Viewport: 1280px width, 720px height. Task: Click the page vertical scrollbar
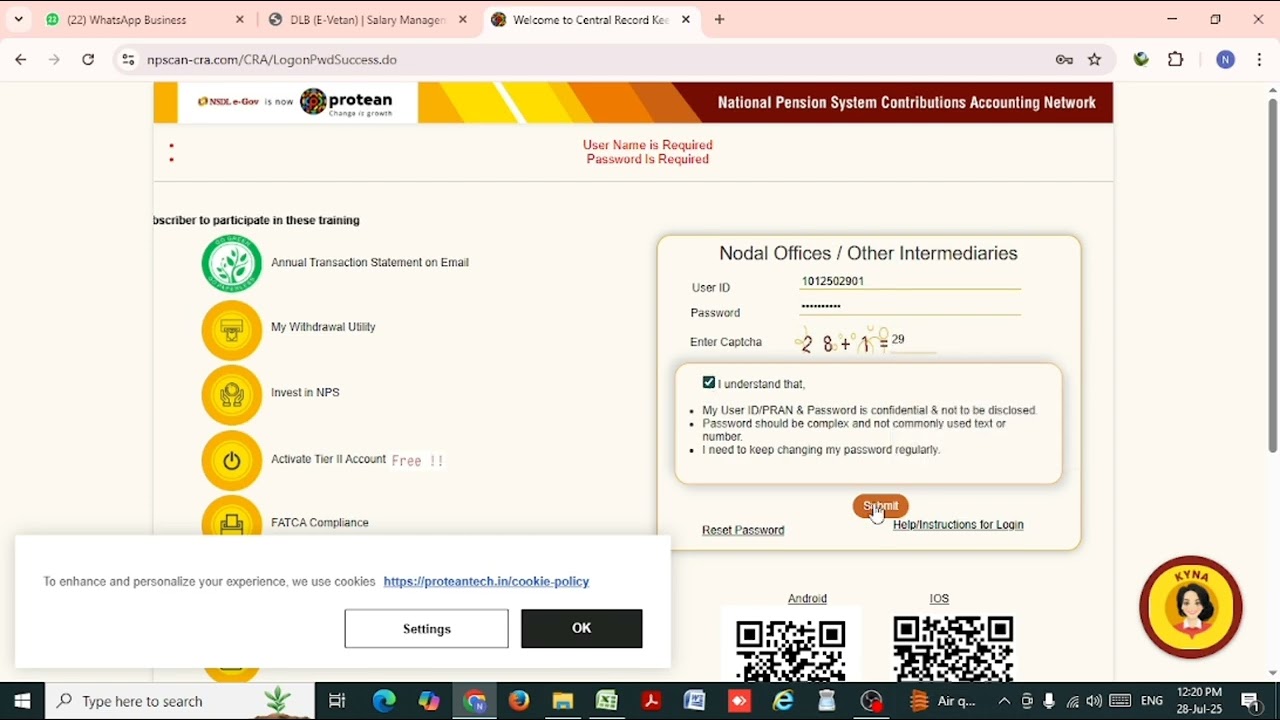[x=1272, y=275]
